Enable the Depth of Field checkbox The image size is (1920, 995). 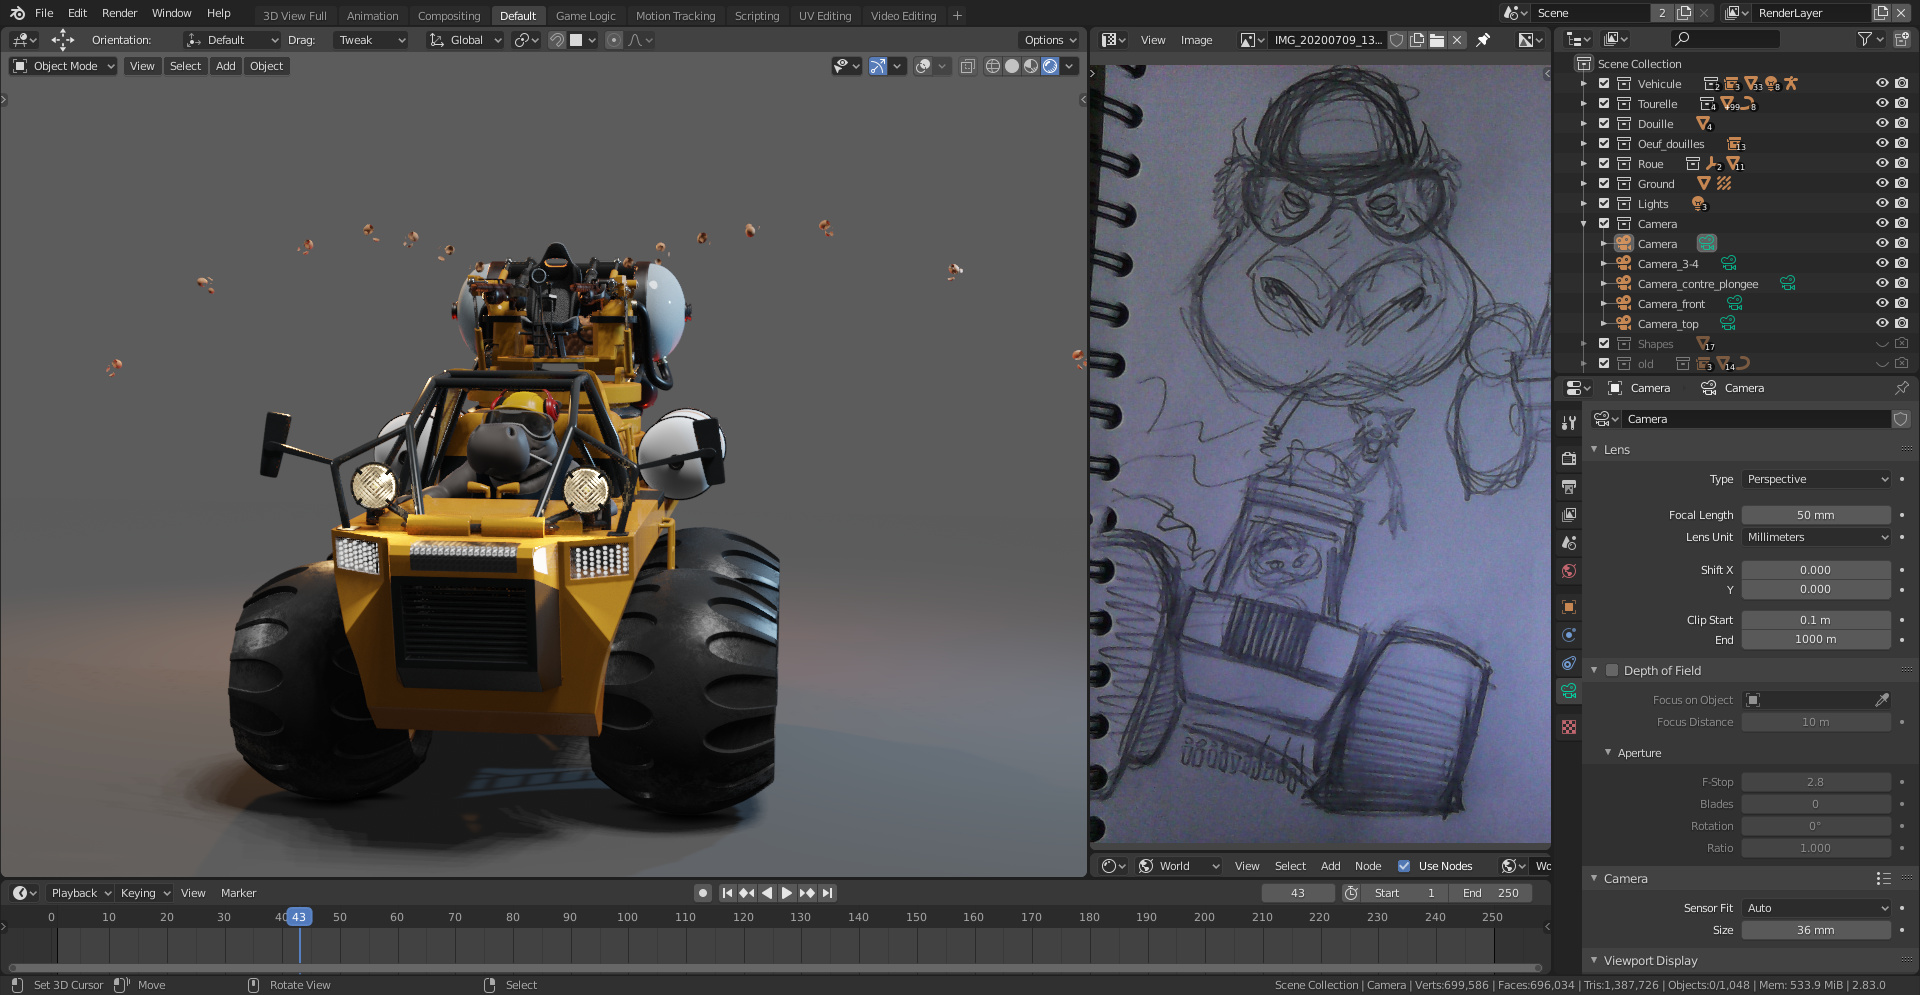(1612, 670)
